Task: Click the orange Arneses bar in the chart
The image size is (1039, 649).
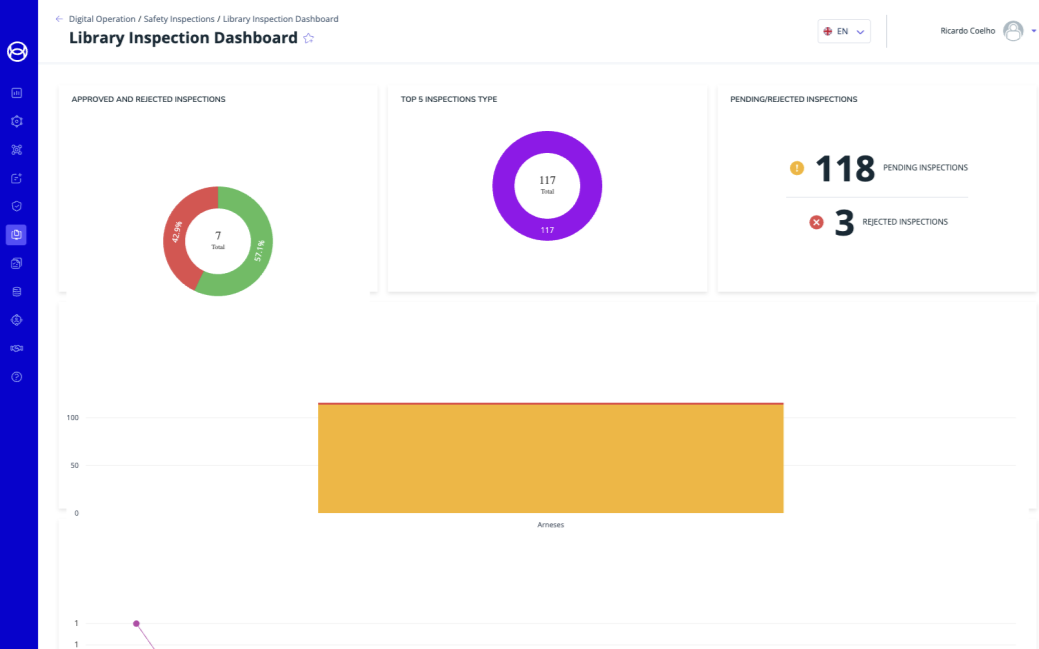Action: (x=550, y=460)
